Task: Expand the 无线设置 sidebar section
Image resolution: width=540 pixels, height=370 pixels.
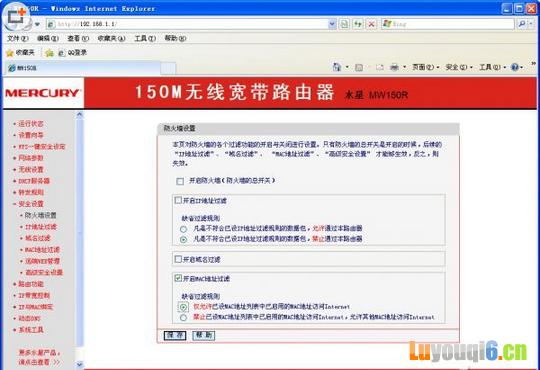Action: [28, 169]
